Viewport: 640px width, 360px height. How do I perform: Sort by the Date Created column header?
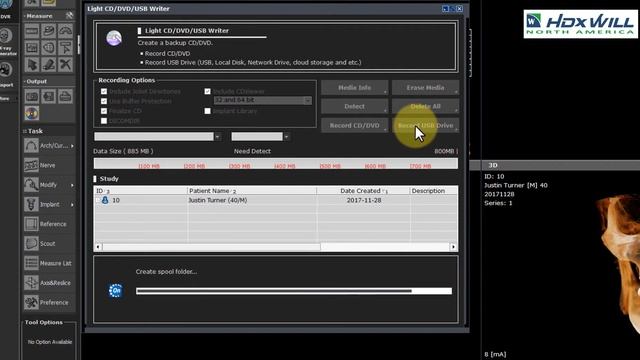click(363, 191)
